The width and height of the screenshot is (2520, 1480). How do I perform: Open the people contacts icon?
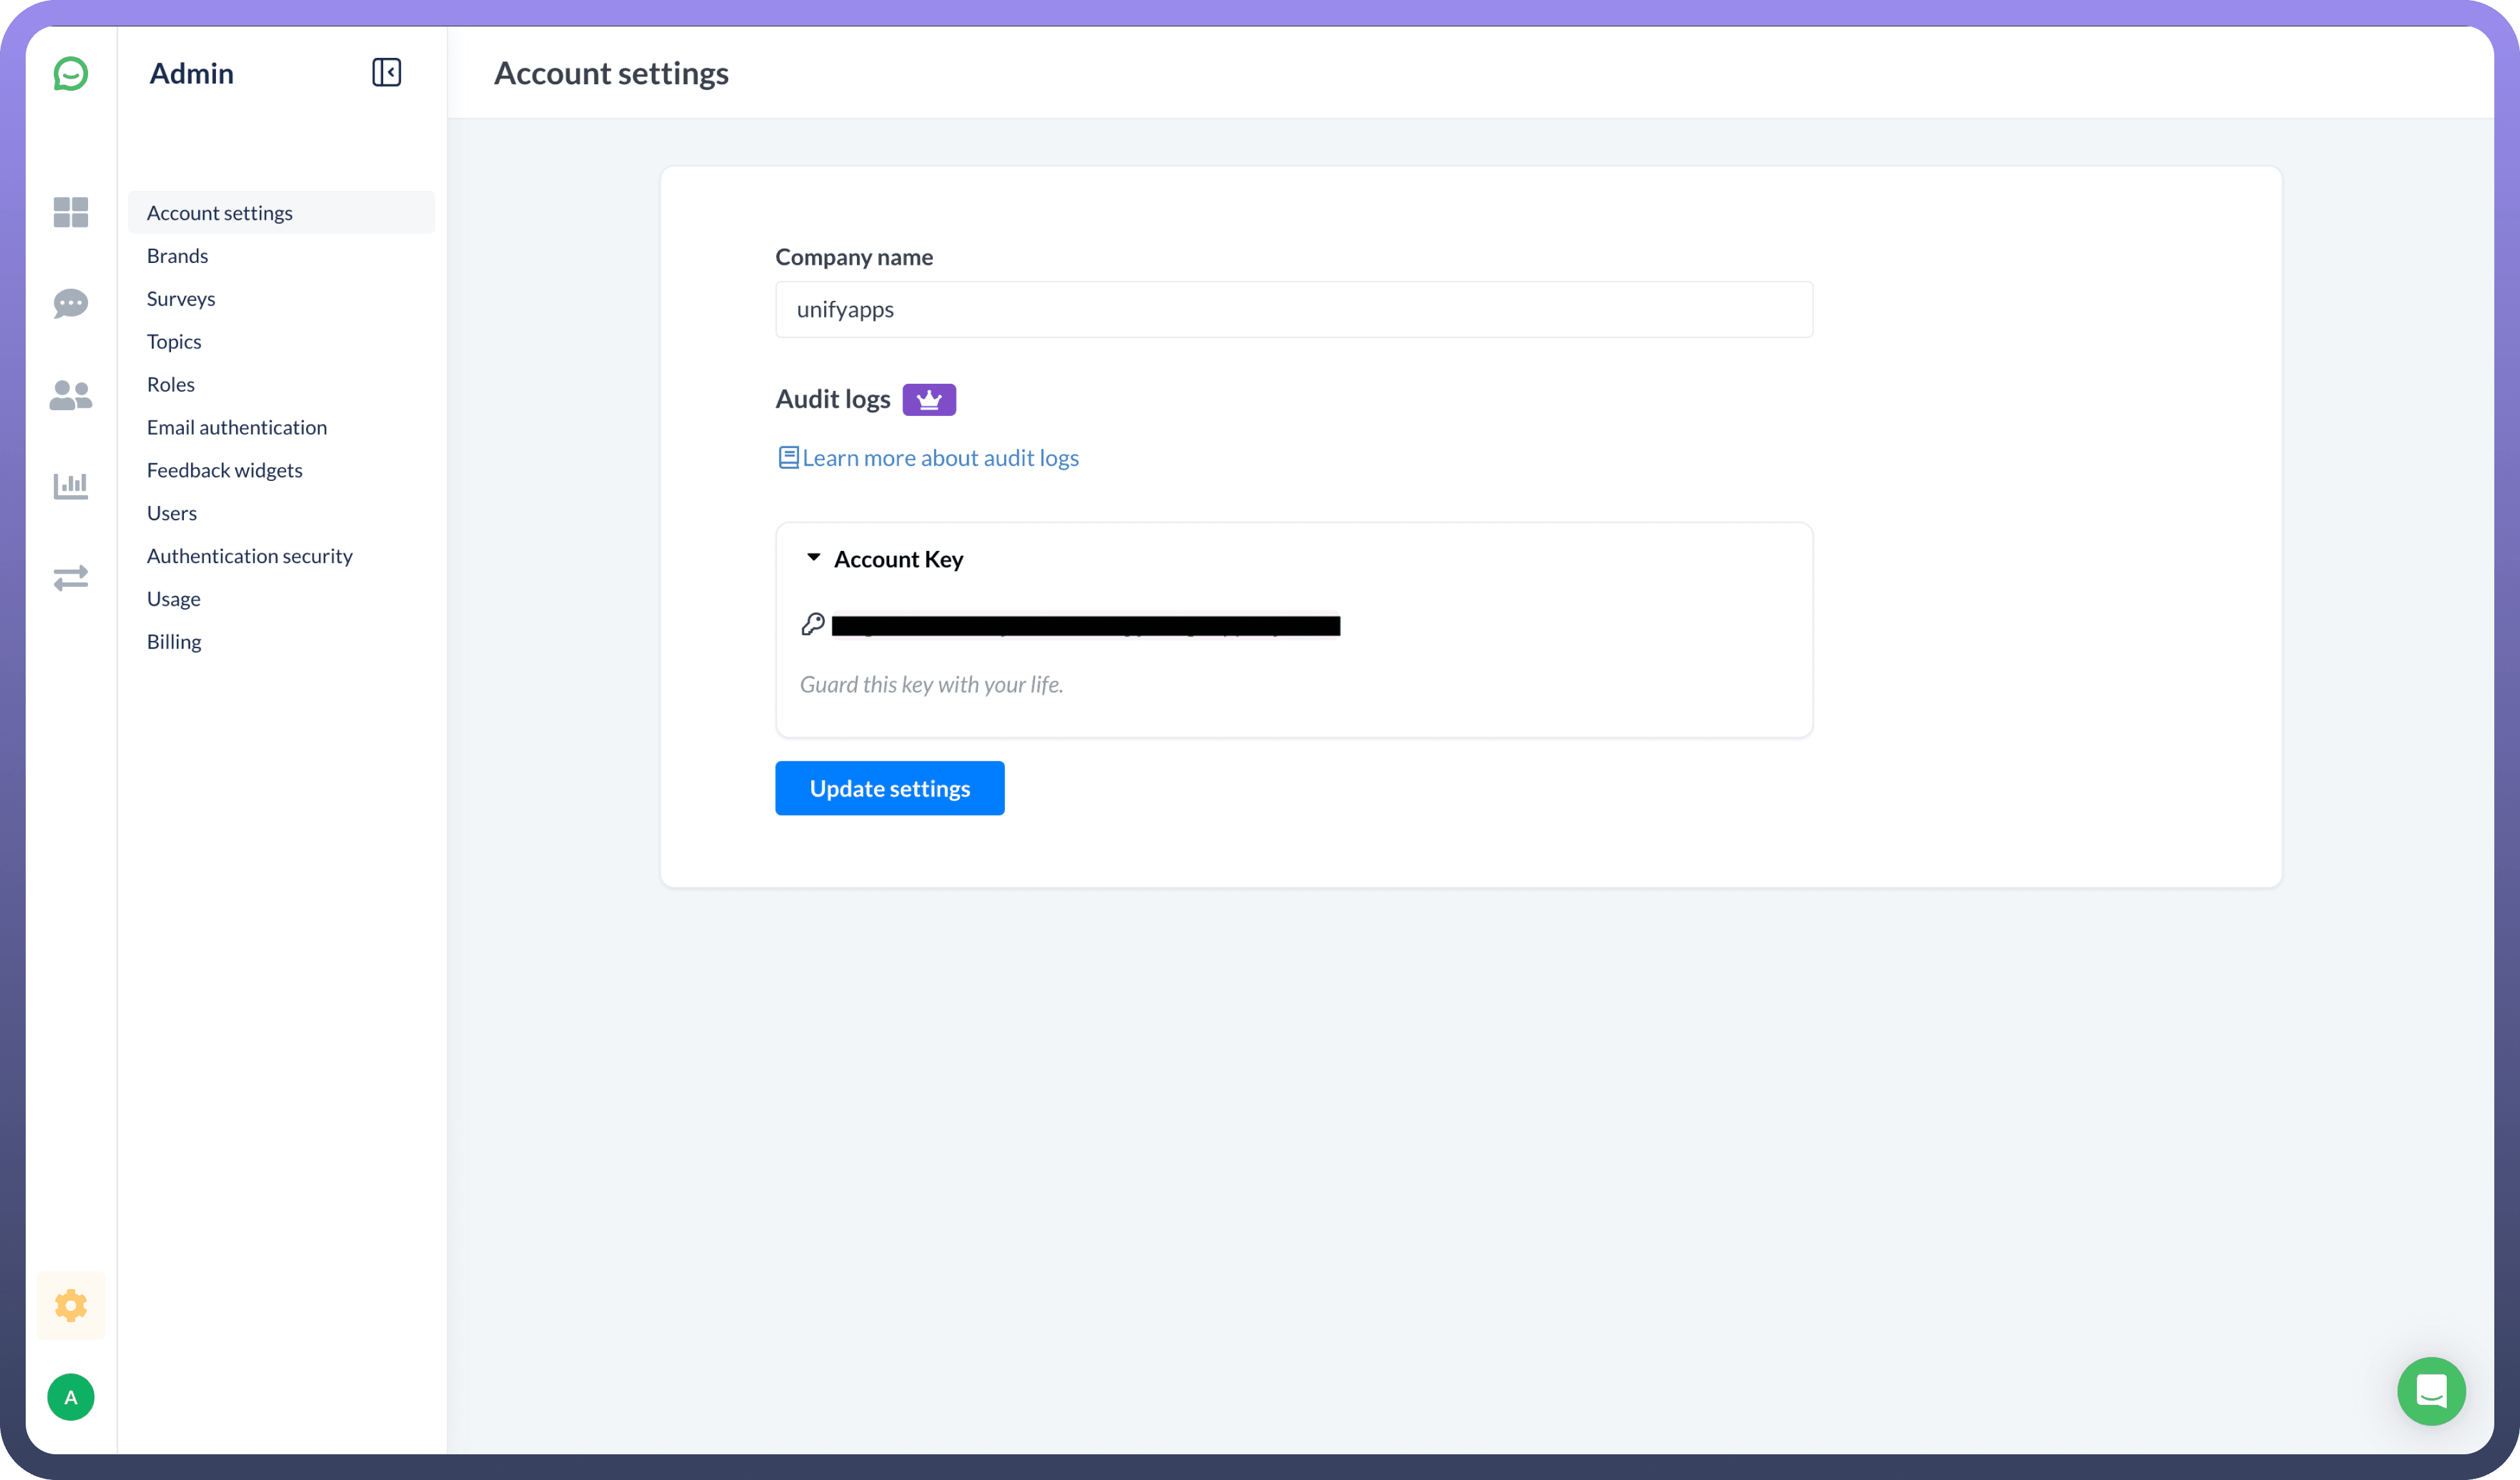click(x=70, y=395)
